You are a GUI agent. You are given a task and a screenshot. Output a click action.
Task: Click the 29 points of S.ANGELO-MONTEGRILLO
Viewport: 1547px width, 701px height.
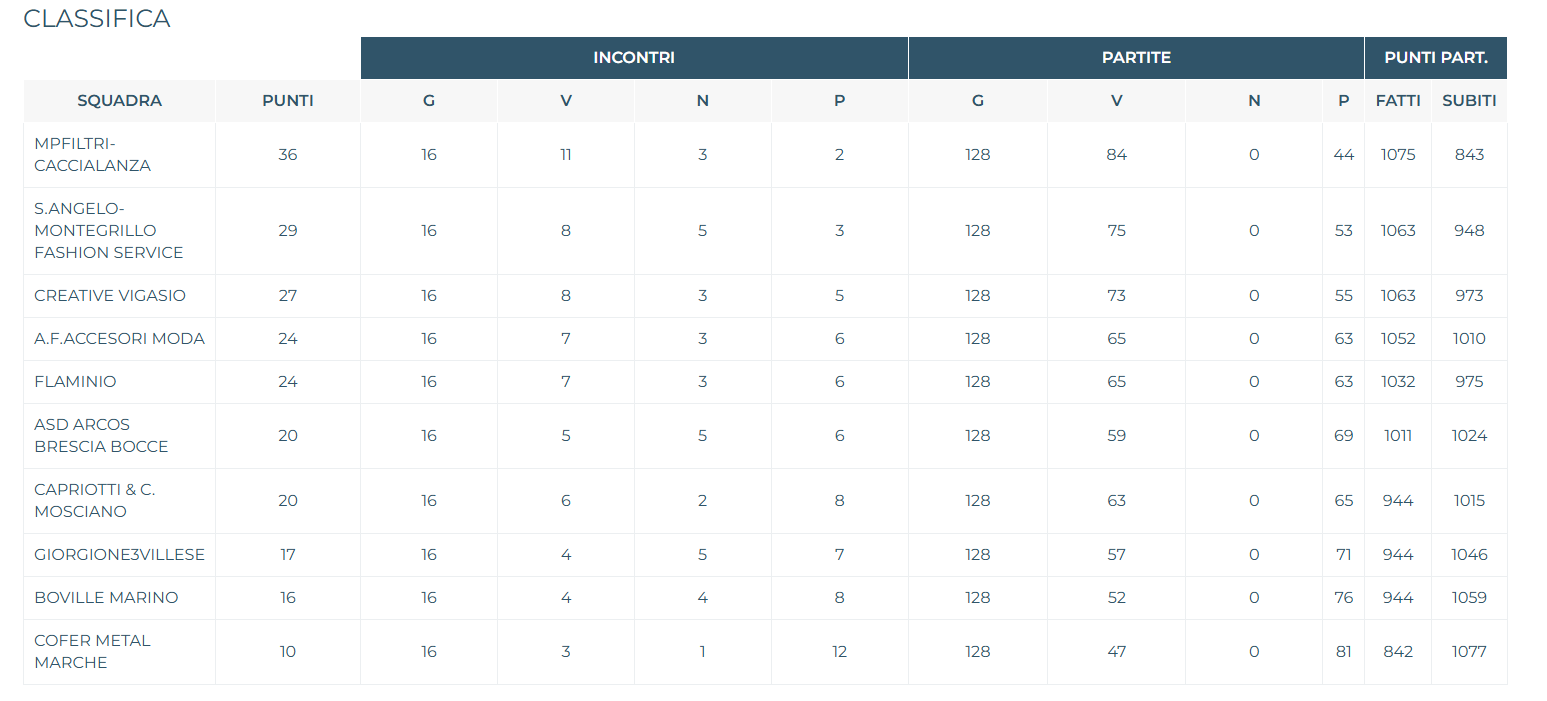[288, 231]
